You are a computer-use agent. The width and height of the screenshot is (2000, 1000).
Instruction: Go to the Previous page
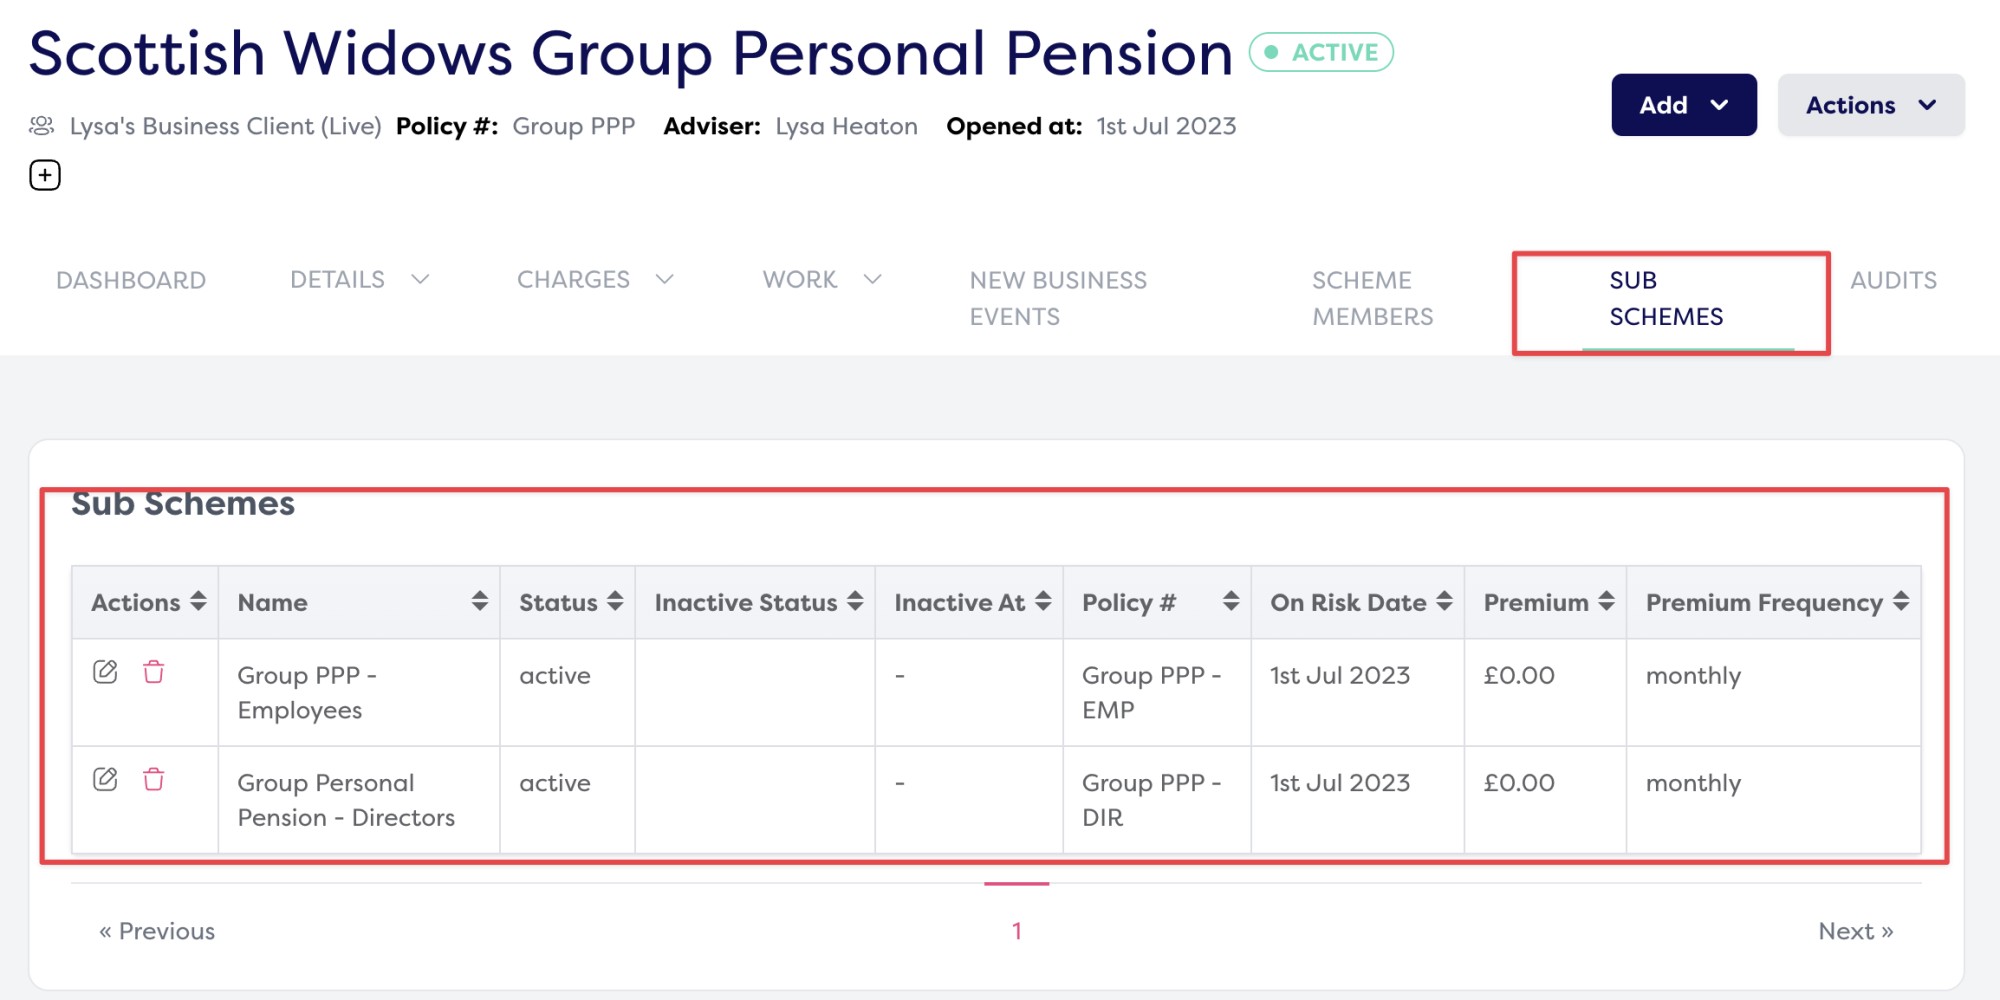point(157,931)
